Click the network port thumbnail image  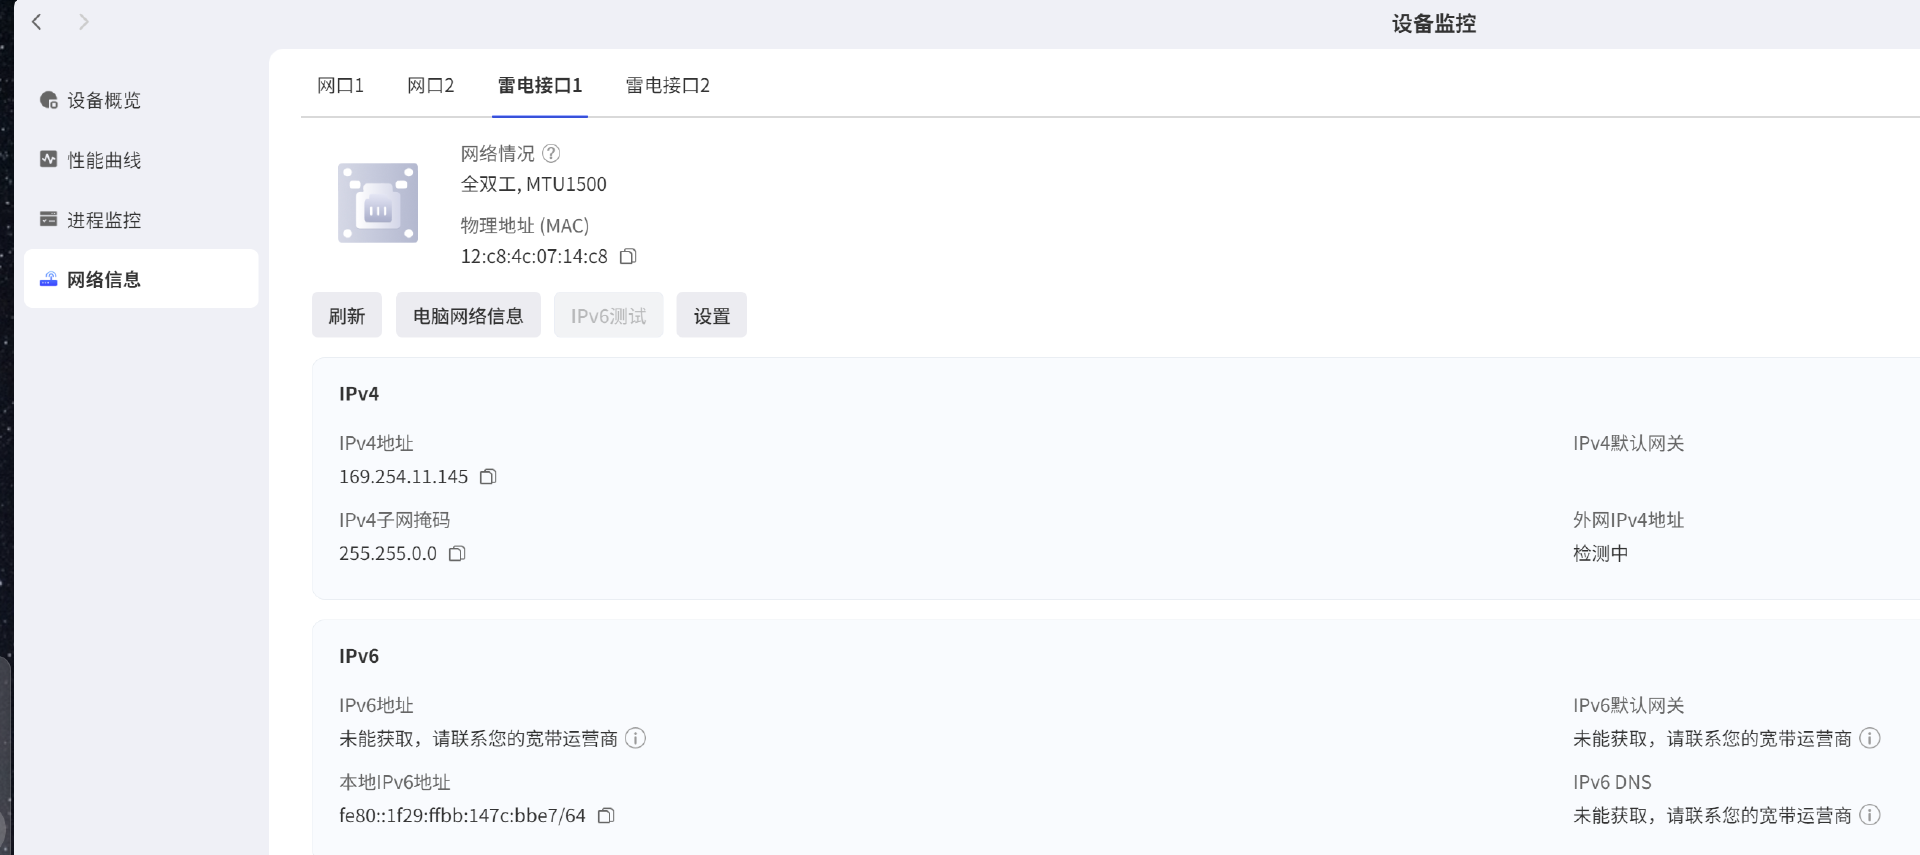click(x=378, y=203)
